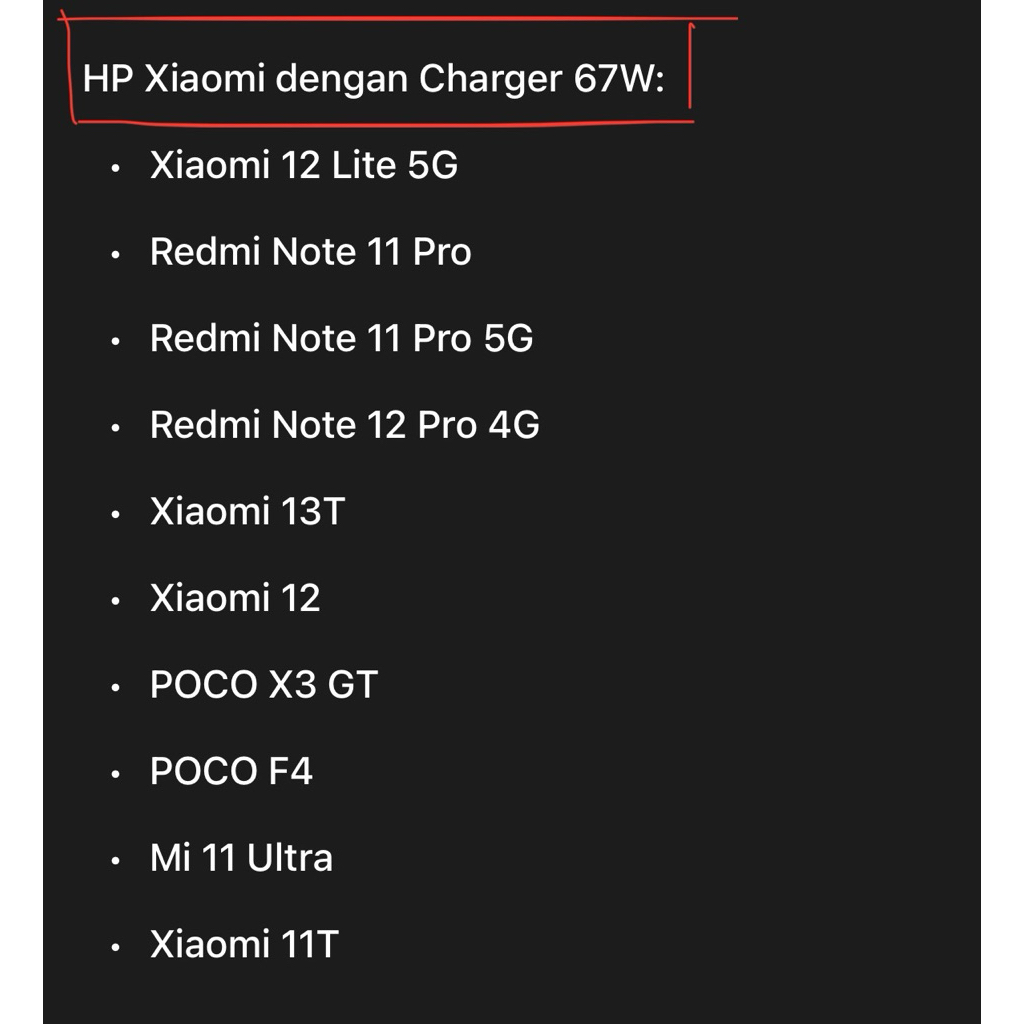Select the POCO X3 GT item
This screenshot has width=1024, height=1024.
(x=264, y=685)
